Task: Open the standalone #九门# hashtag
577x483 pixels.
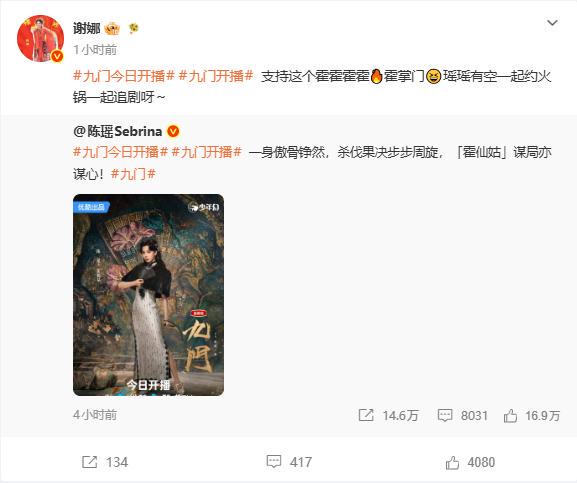Action: coord(133,174)
